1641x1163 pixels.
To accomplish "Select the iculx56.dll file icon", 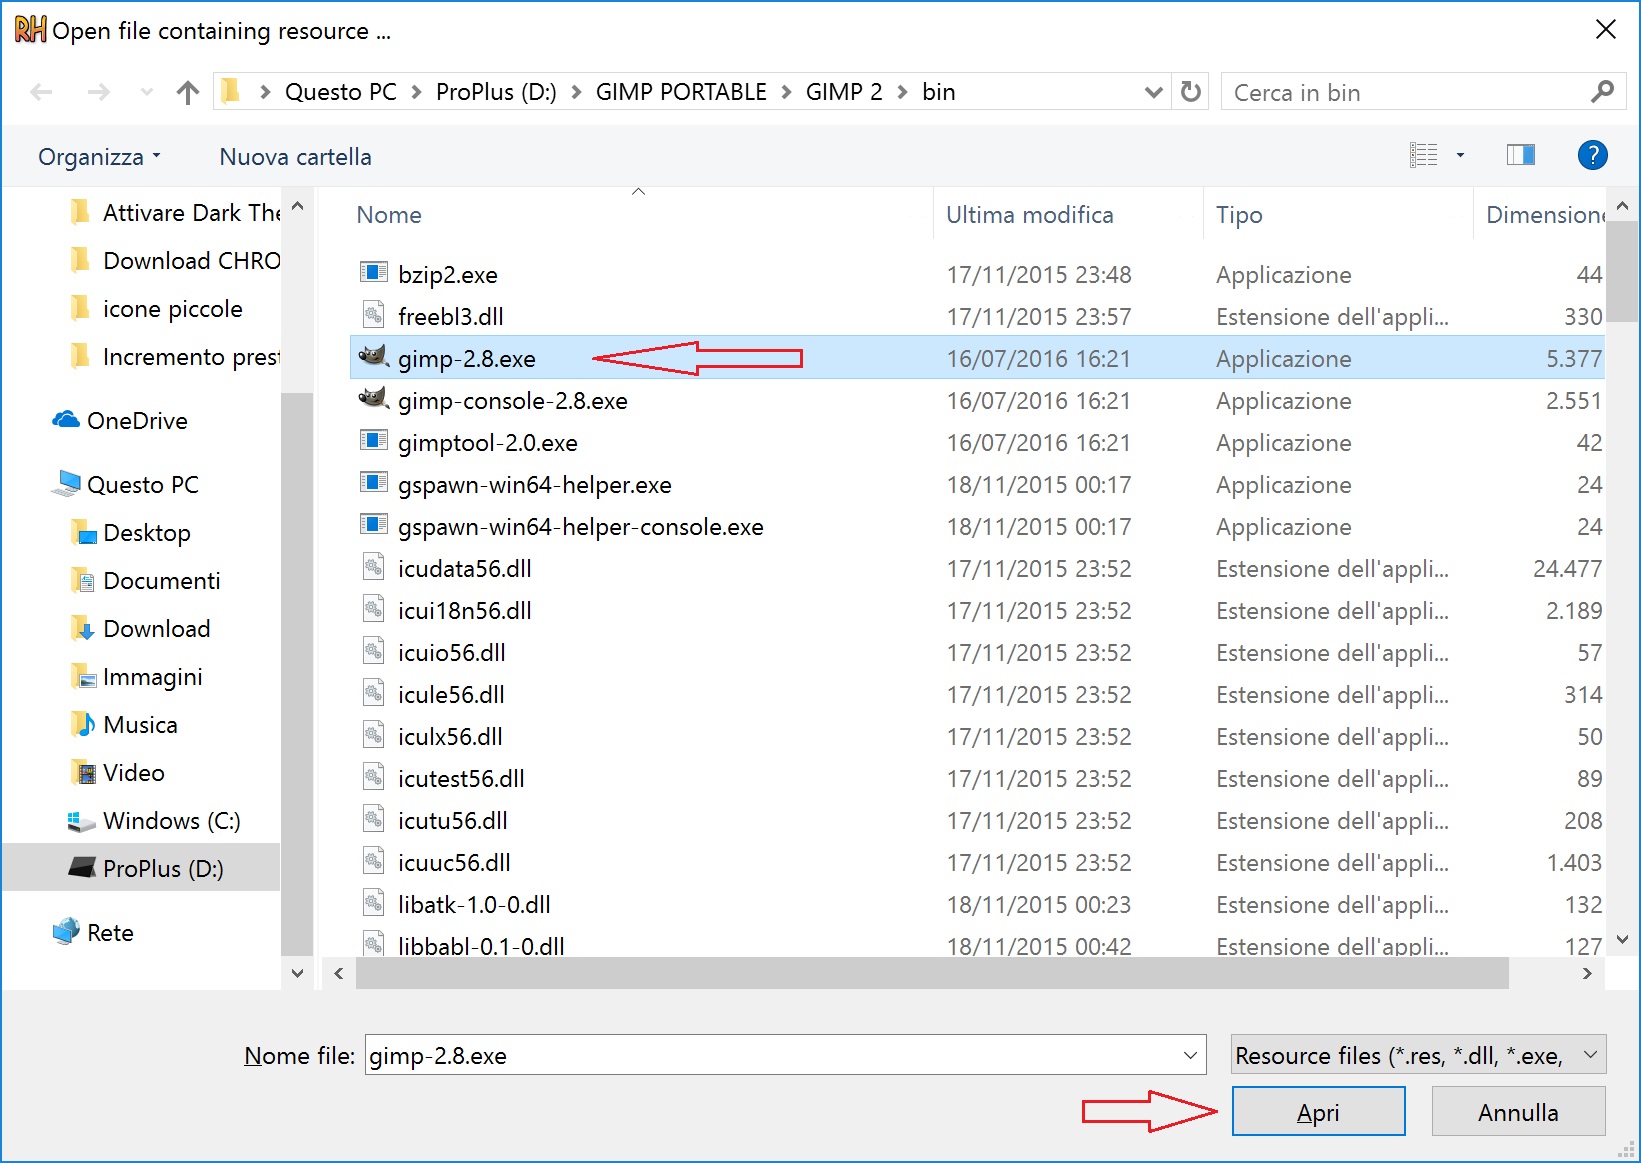I will (374, 735).
